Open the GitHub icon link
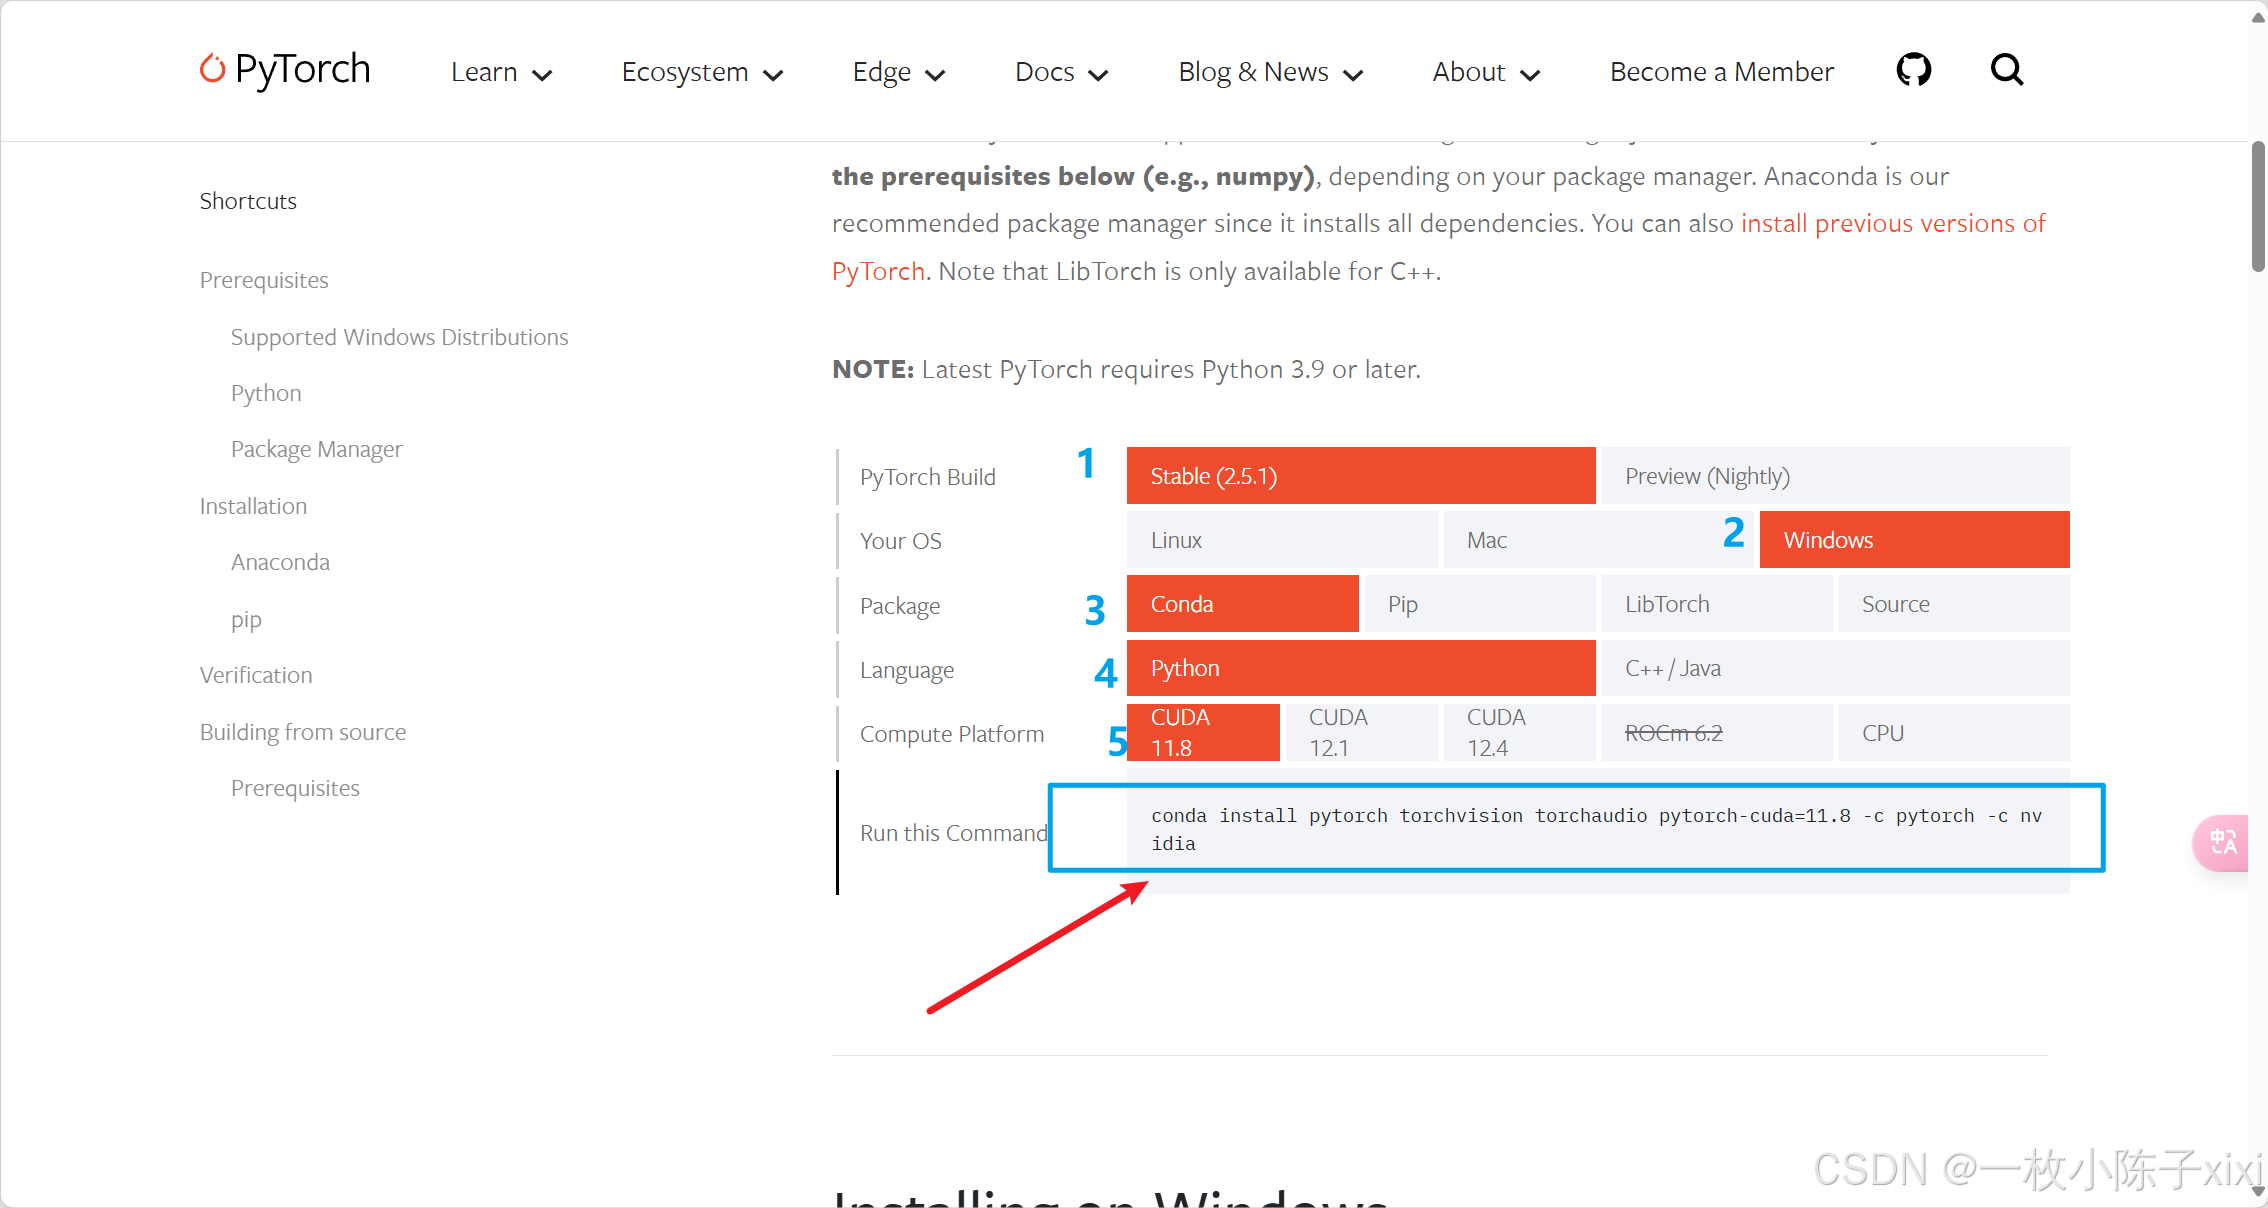This screenshot has height=1208, width=2268. [x=1913, y=71]
